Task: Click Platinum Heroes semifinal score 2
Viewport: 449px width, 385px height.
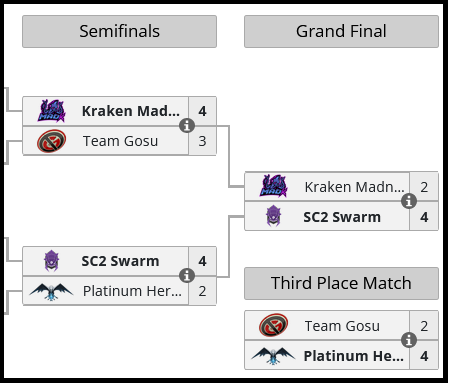Action: click(202, 291)
